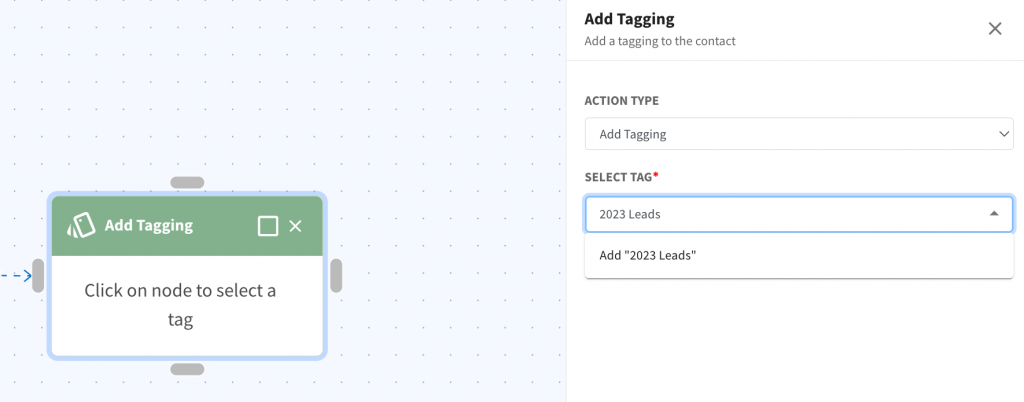Click the tag icon on the node header
Viewport: 1024px width, 402px height.
pos(81,226)
